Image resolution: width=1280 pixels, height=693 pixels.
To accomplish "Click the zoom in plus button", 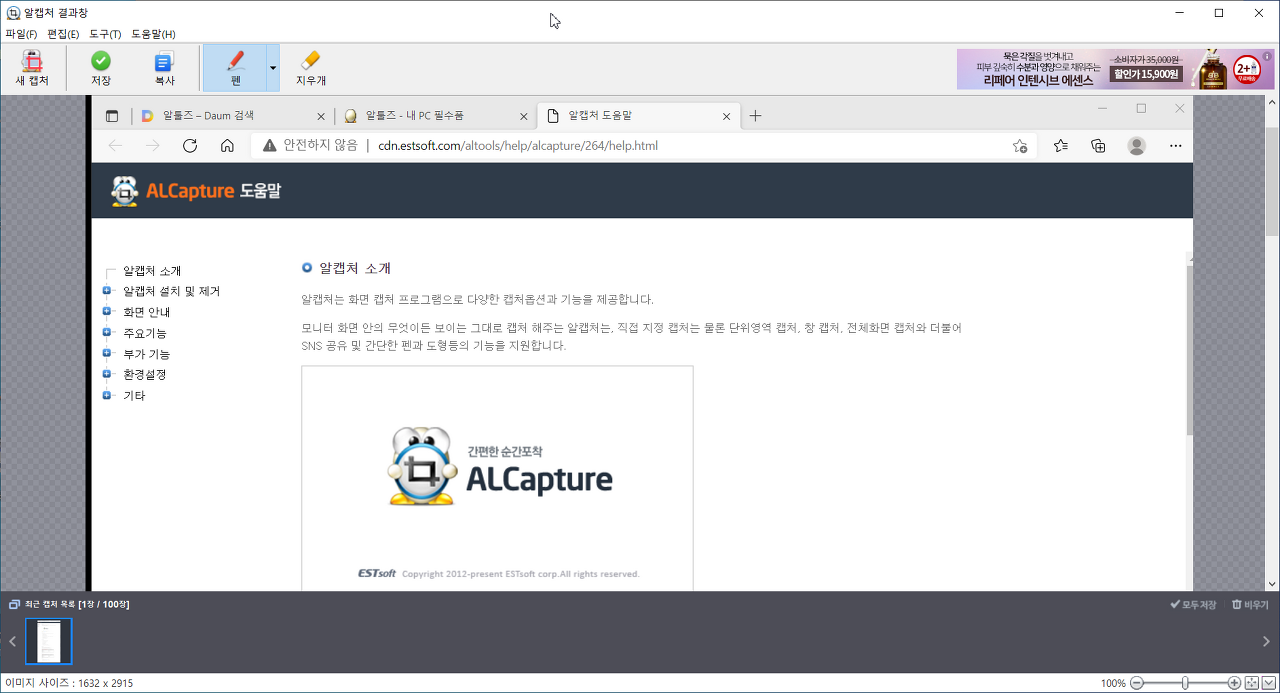I will (1234, 683).
